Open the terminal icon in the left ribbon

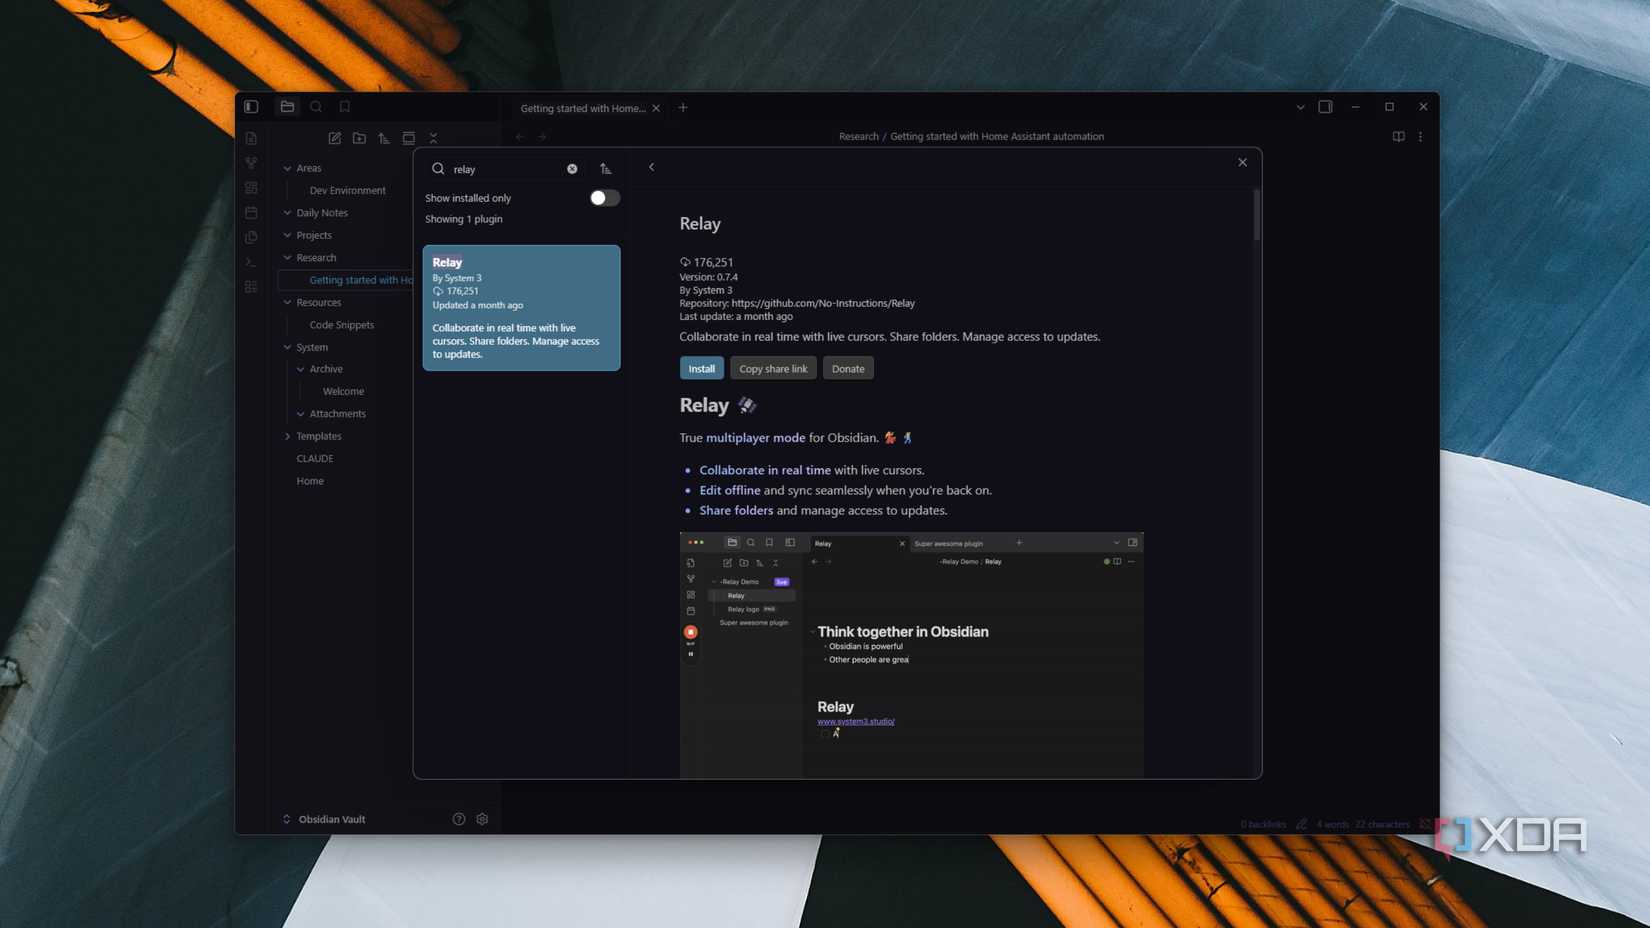pyautogui.click(x=251, y=261)
